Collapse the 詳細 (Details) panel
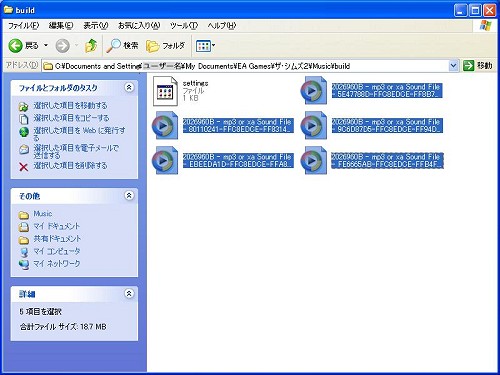500x375 pixels. click(x=129, y=293)
